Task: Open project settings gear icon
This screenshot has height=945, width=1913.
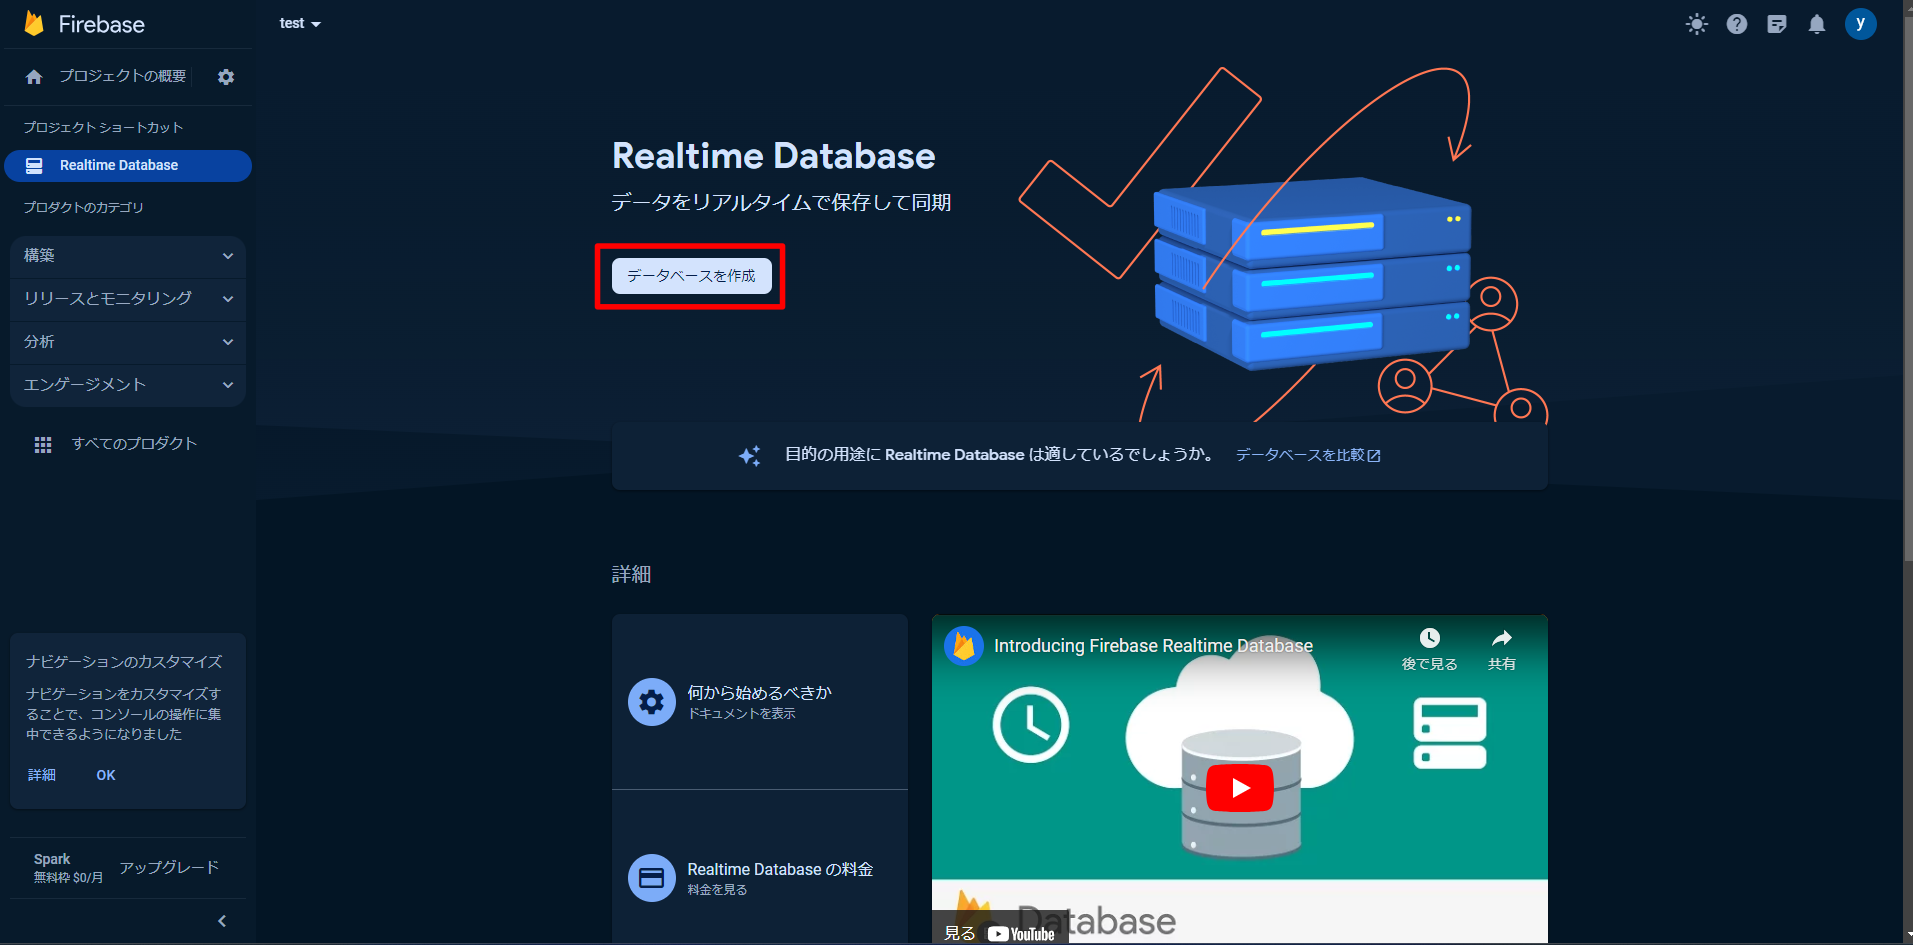Action: [x=225, y=76]
